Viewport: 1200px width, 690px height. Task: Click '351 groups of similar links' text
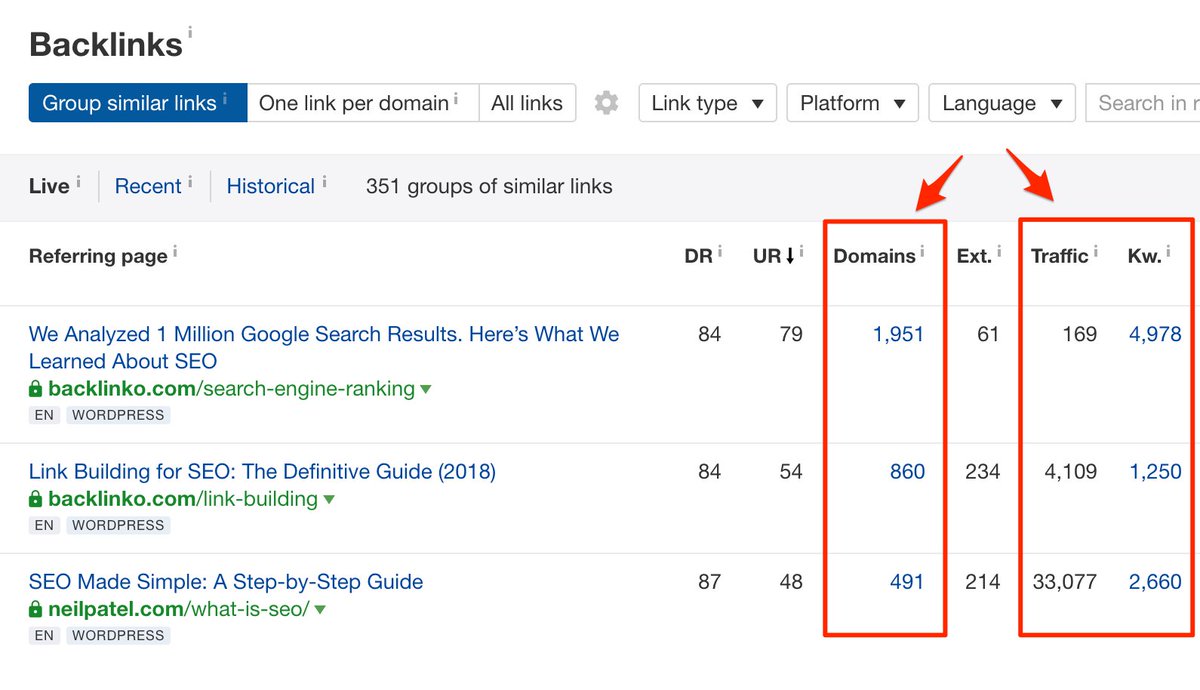489,186
